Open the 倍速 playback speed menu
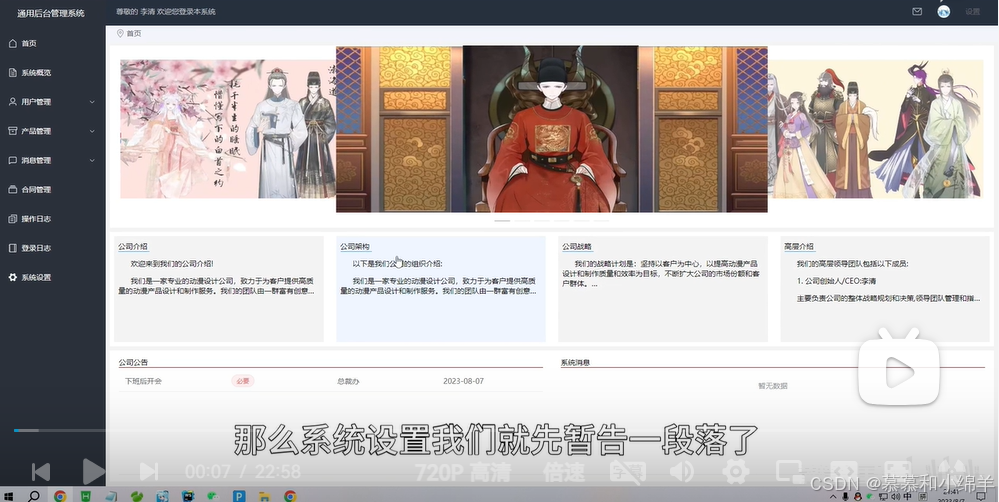999x502 pixels. [564, 472]
